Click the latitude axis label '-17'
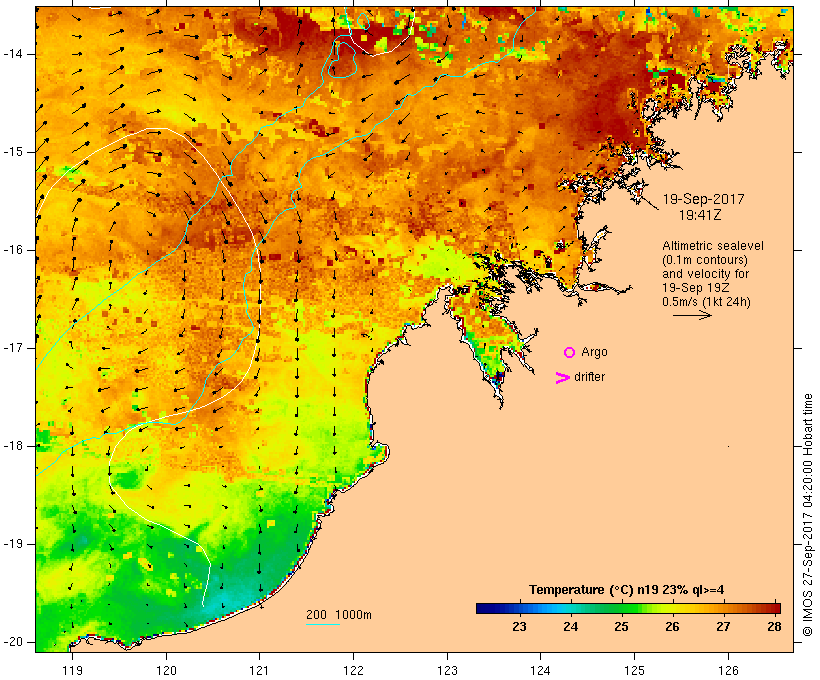 [13, 348]
